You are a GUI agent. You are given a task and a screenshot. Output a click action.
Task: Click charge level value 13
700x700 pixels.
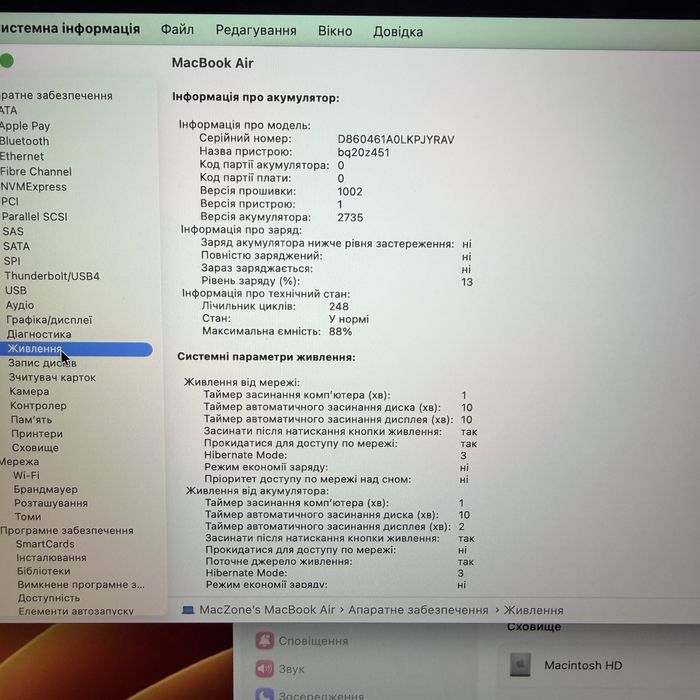pos(467,282)
